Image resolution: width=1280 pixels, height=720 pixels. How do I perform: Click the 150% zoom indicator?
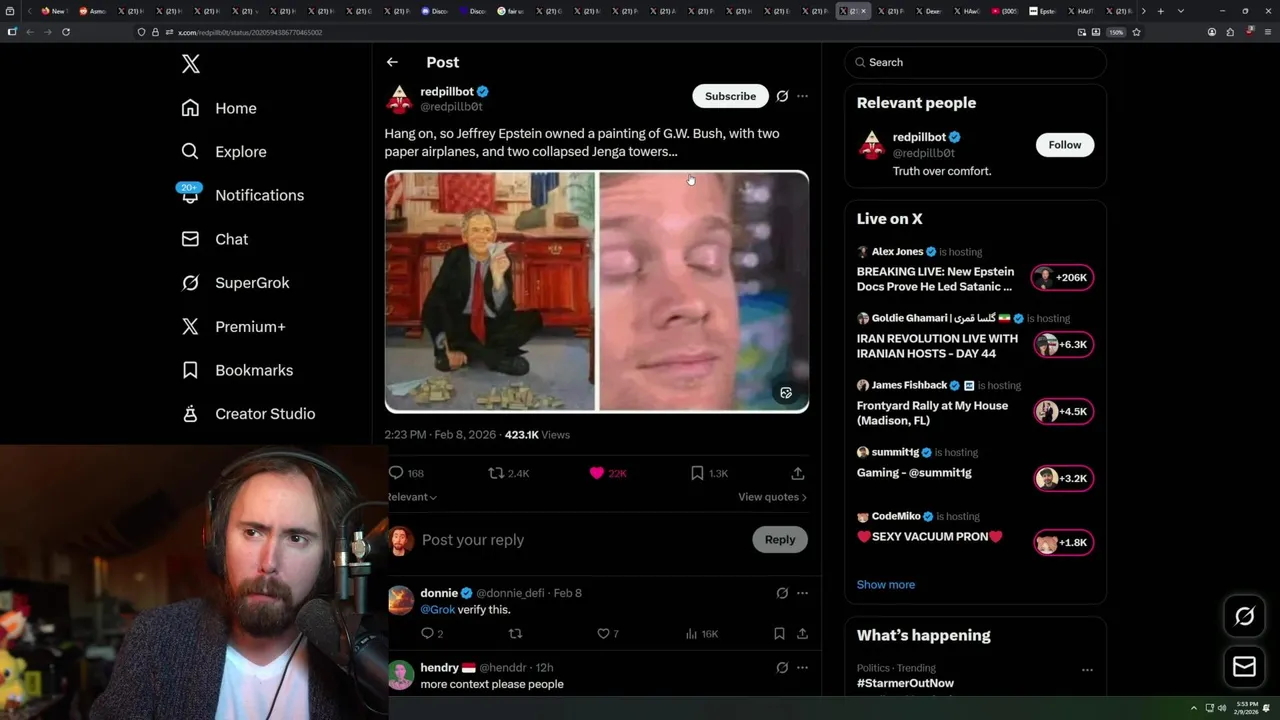pyautogui.click(x=1116, y=32)
